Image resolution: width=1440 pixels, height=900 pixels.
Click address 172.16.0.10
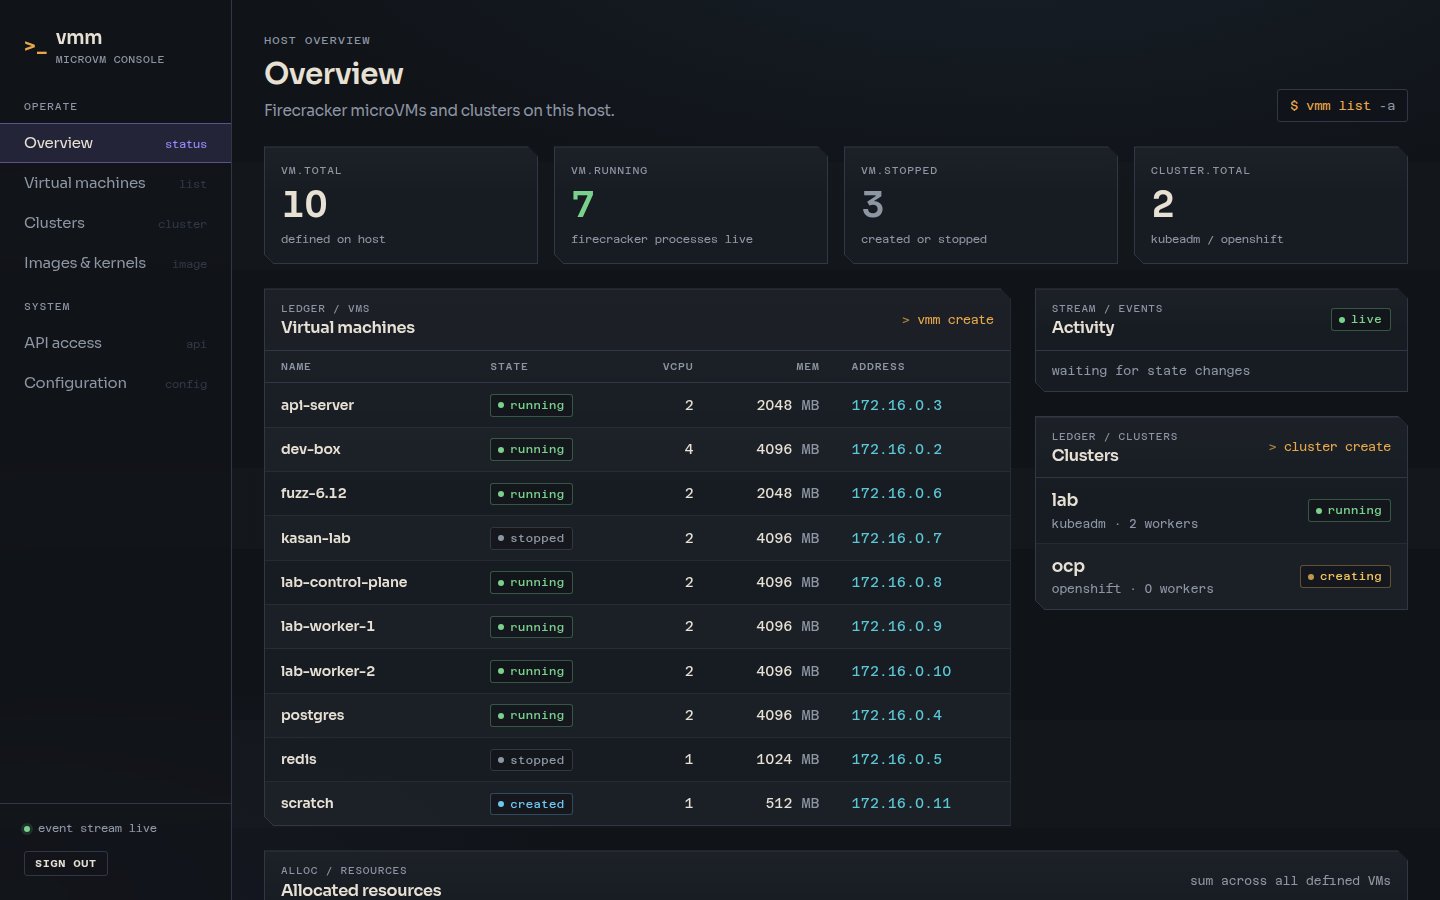(901, 671)
